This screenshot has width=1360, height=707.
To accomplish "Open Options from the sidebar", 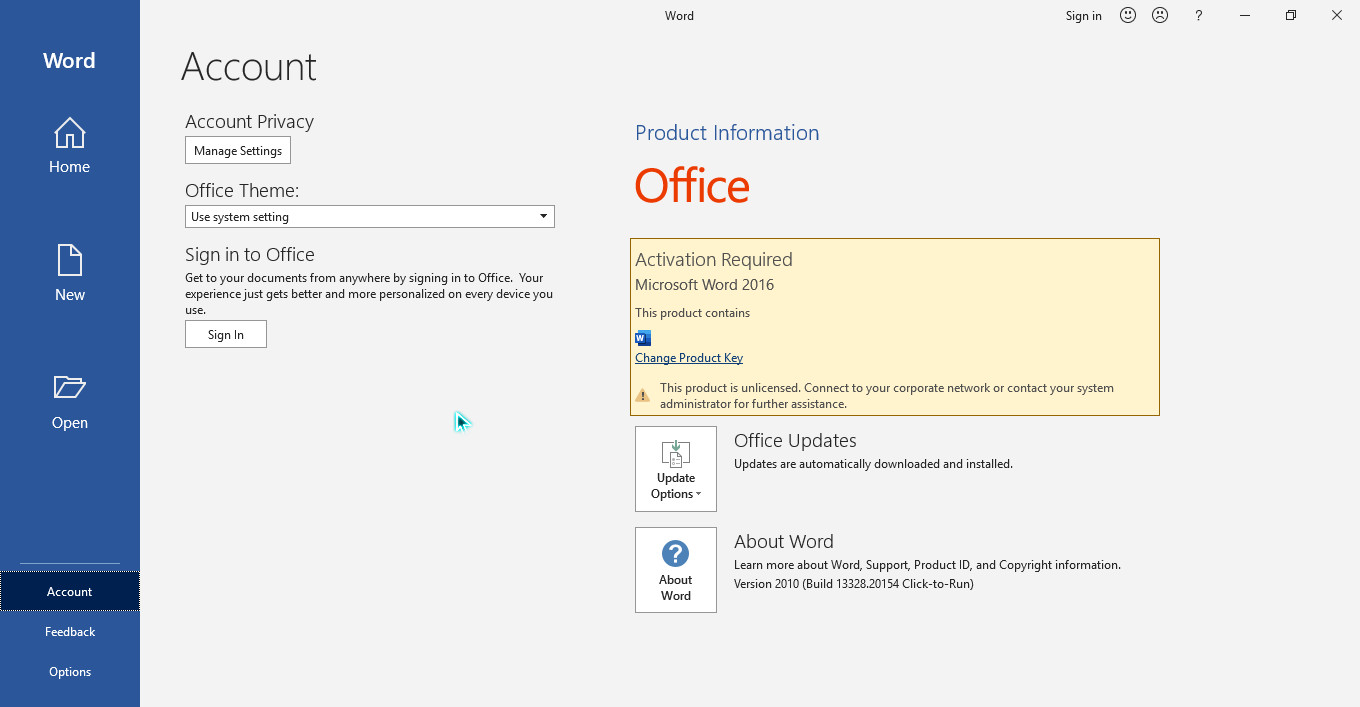I will click(70, 672).
